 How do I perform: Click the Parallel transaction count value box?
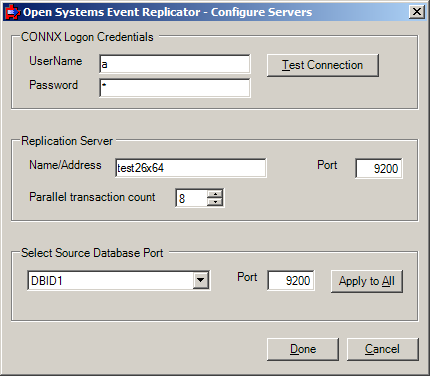point(191,198)
